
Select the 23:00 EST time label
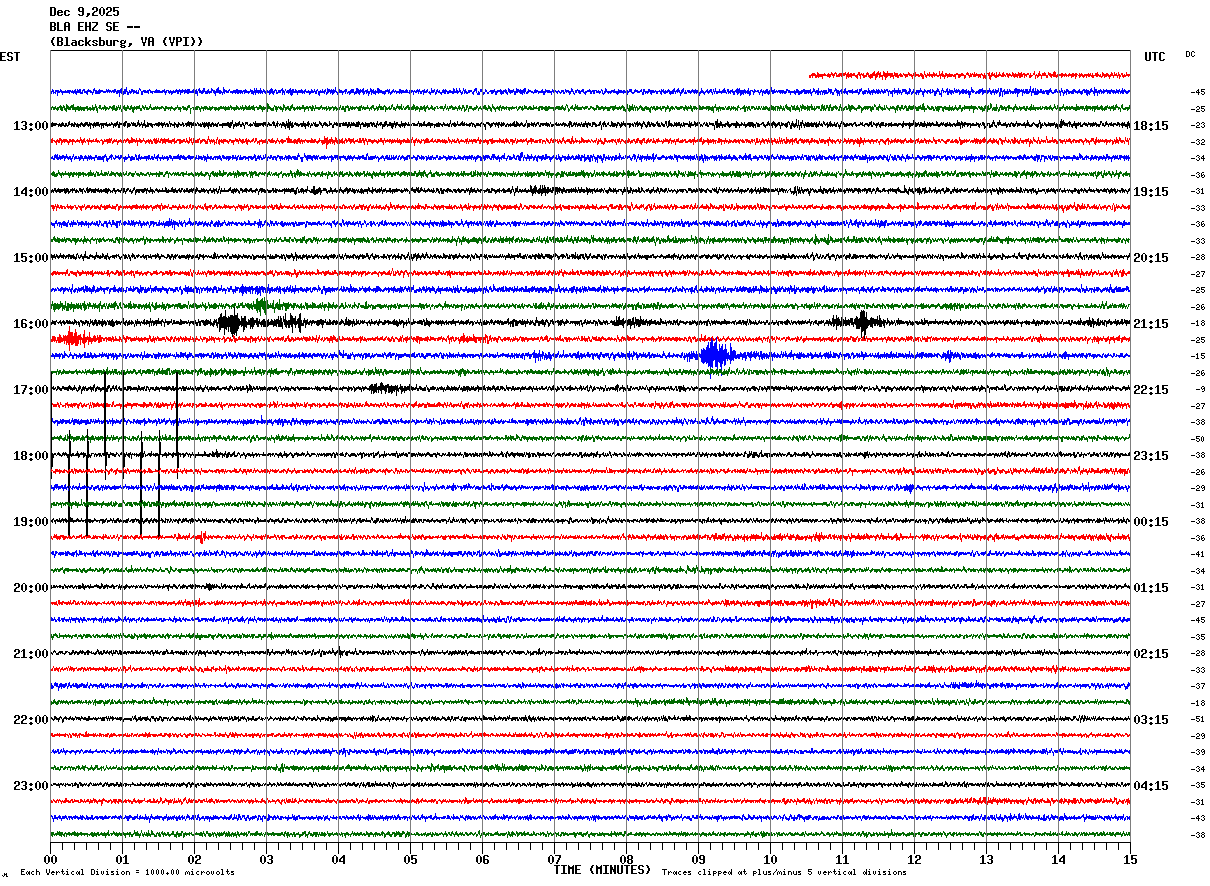tap(31, 785)
